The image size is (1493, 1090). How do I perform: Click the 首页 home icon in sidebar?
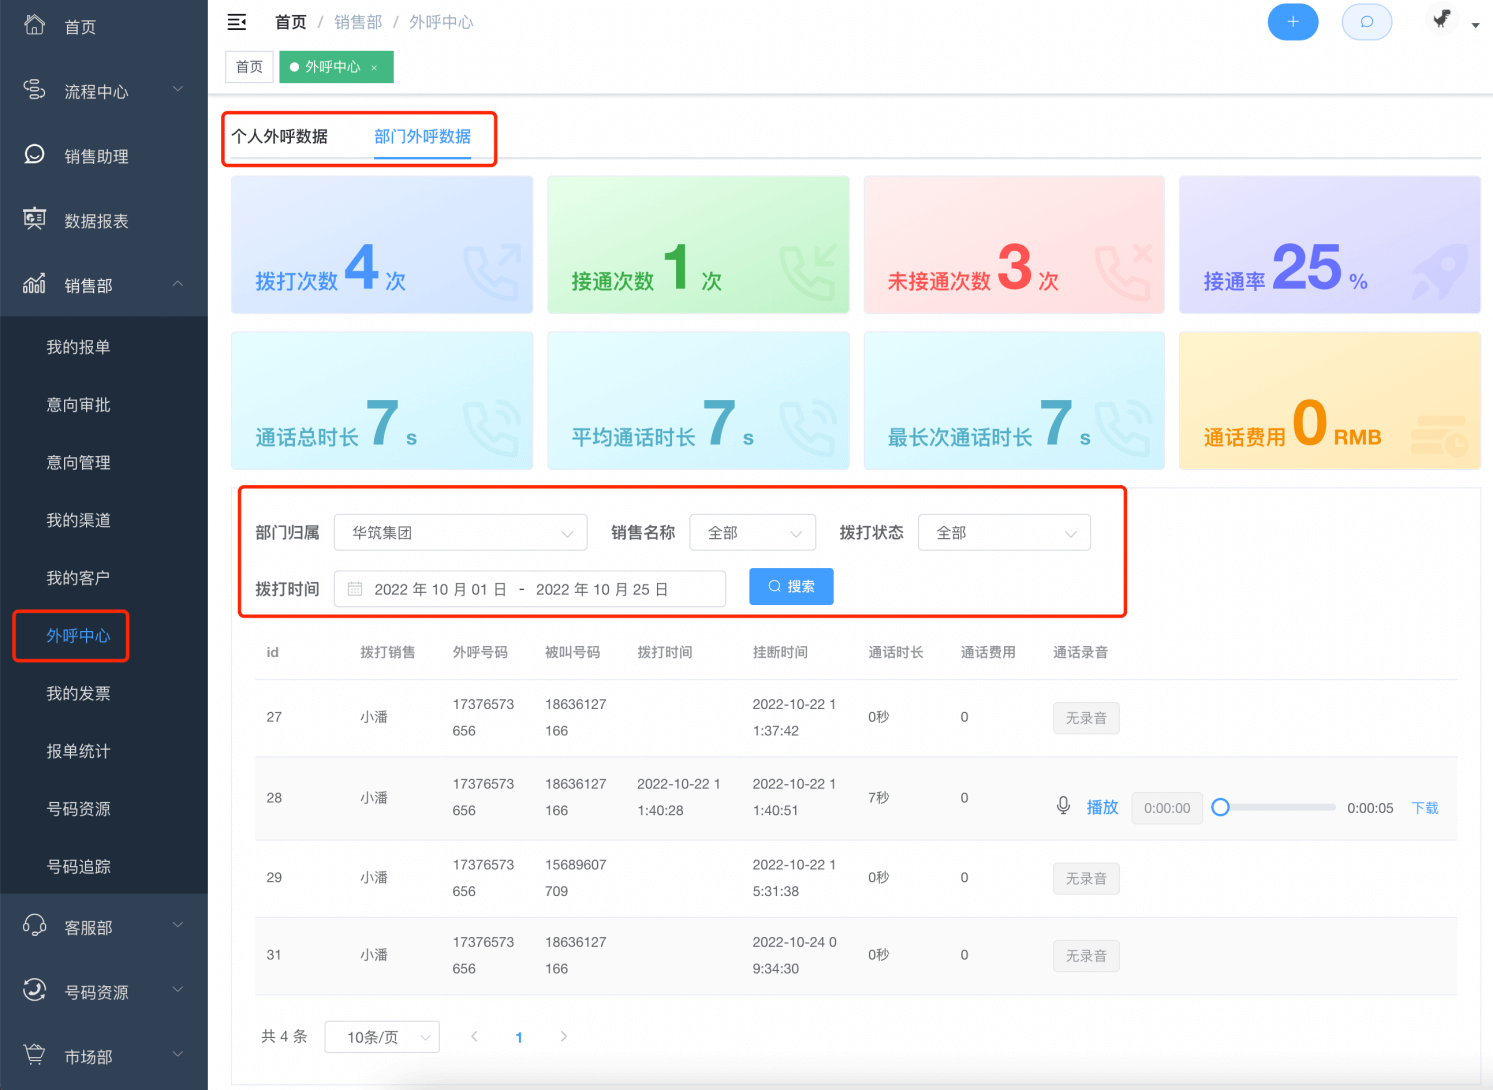tap(35, 26)
